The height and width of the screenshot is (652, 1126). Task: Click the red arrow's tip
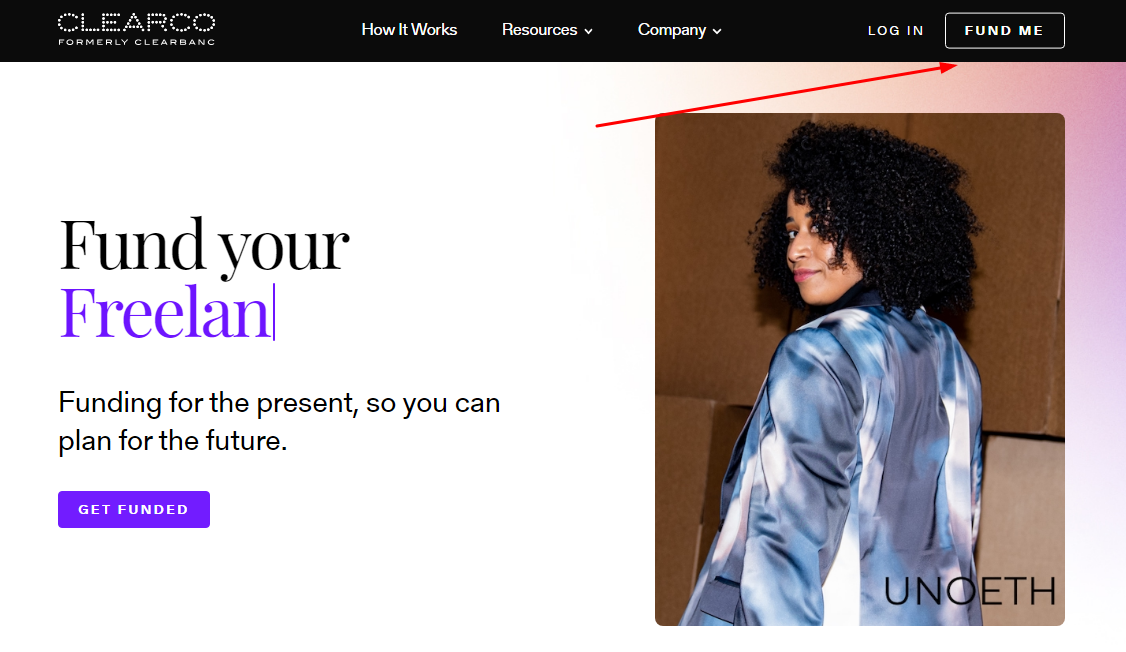tap(955, 65)
